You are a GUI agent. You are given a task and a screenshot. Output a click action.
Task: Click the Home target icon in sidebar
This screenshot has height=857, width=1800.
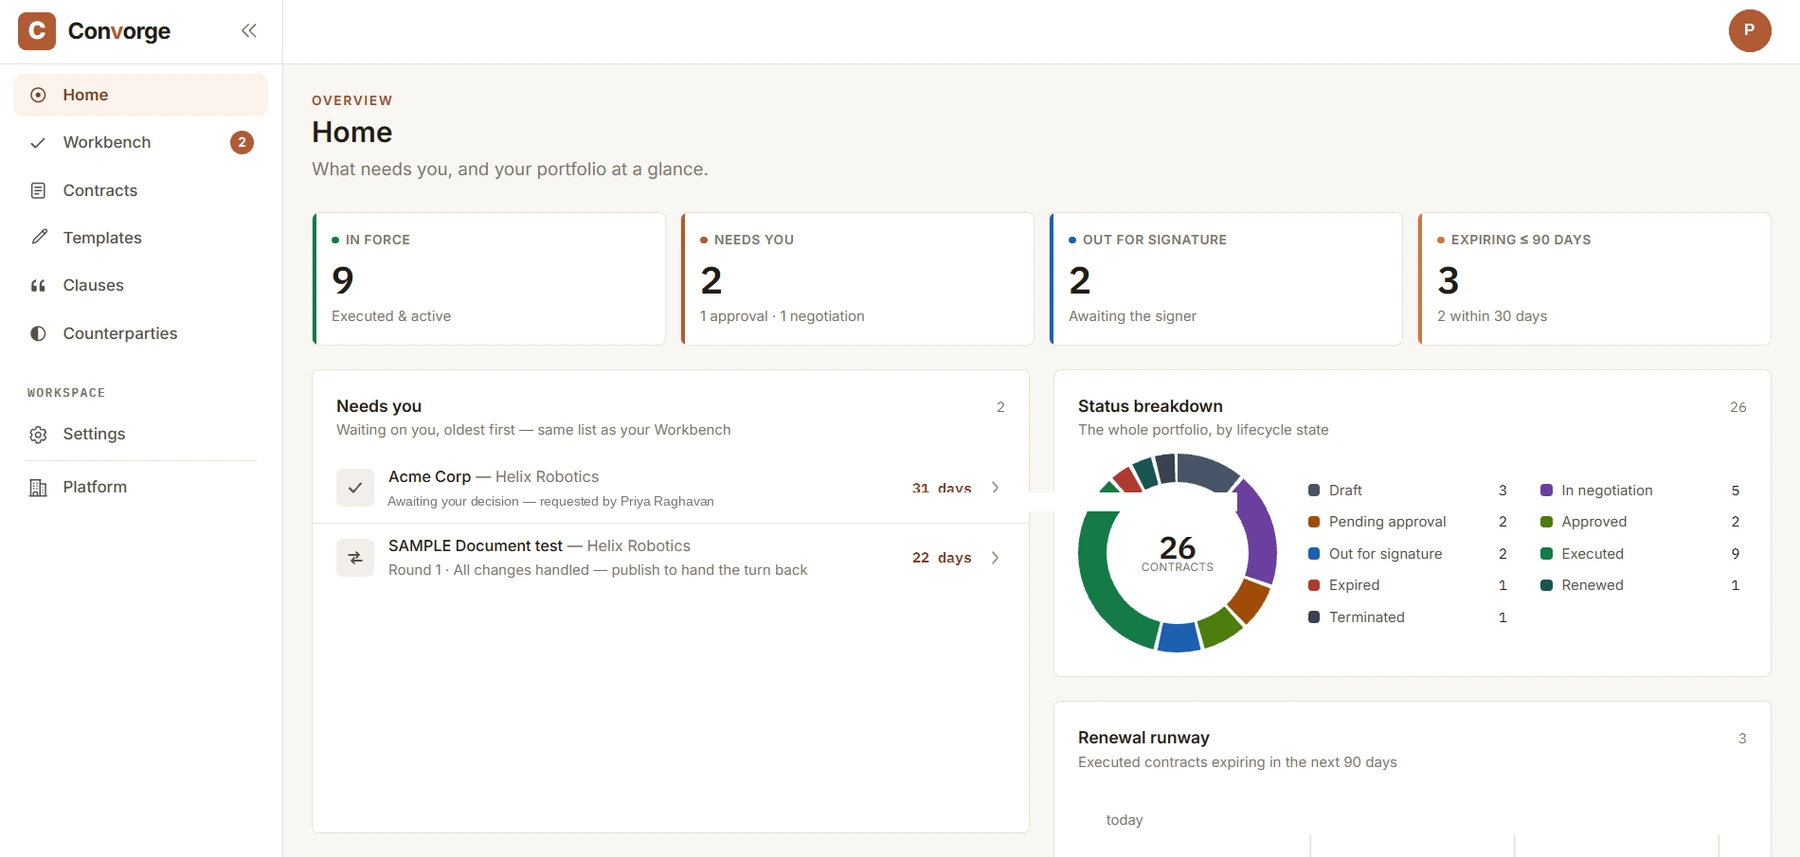coord(38,95)
